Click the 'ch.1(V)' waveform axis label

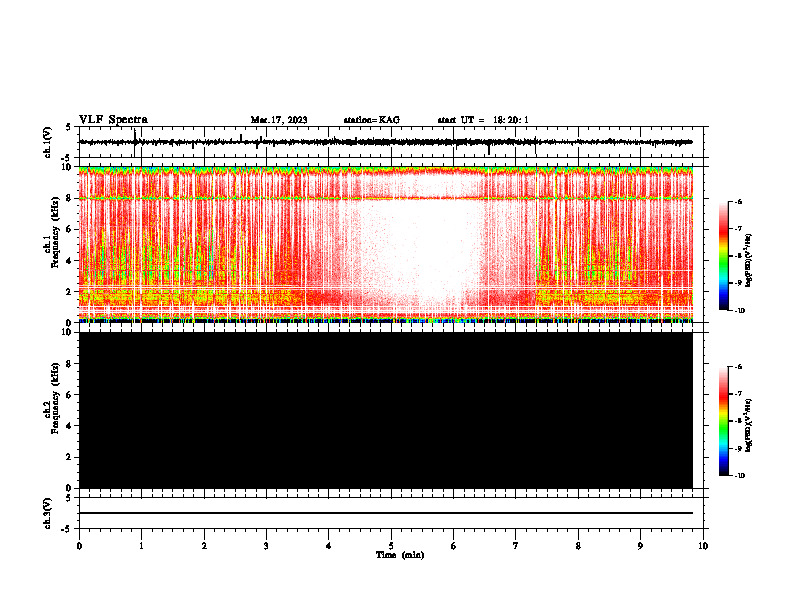pos(48,142)
